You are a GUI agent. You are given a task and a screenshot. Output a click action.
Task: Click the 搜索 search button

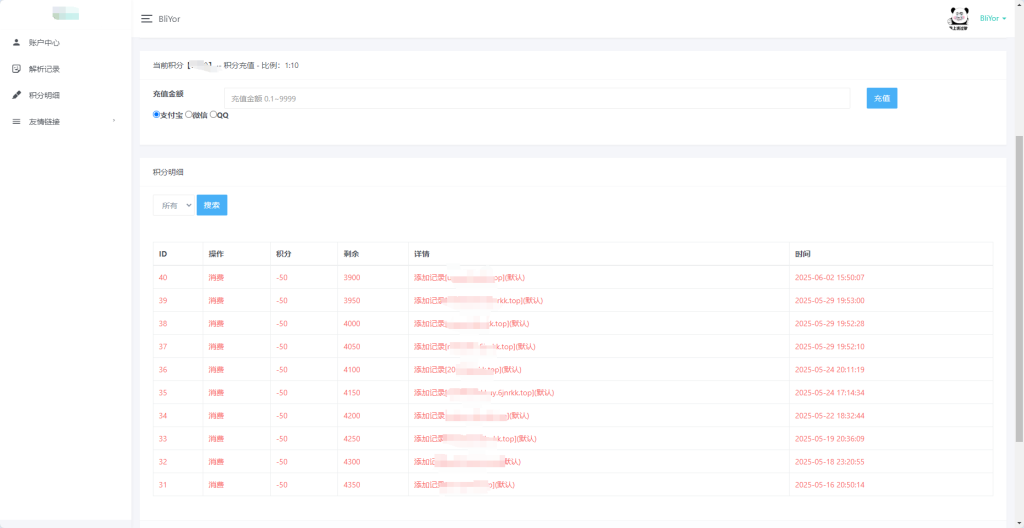click(212, 205)
